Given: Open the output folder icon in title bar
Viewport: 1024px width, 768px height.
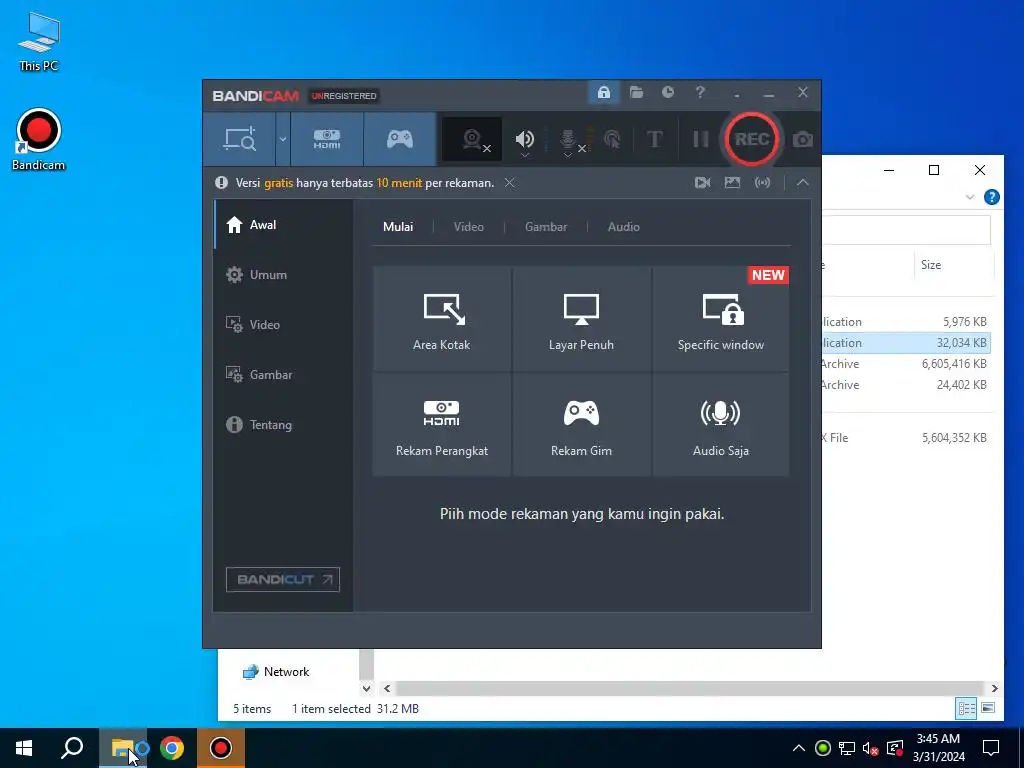Looking at the screenshot, I should coord(636,93).
